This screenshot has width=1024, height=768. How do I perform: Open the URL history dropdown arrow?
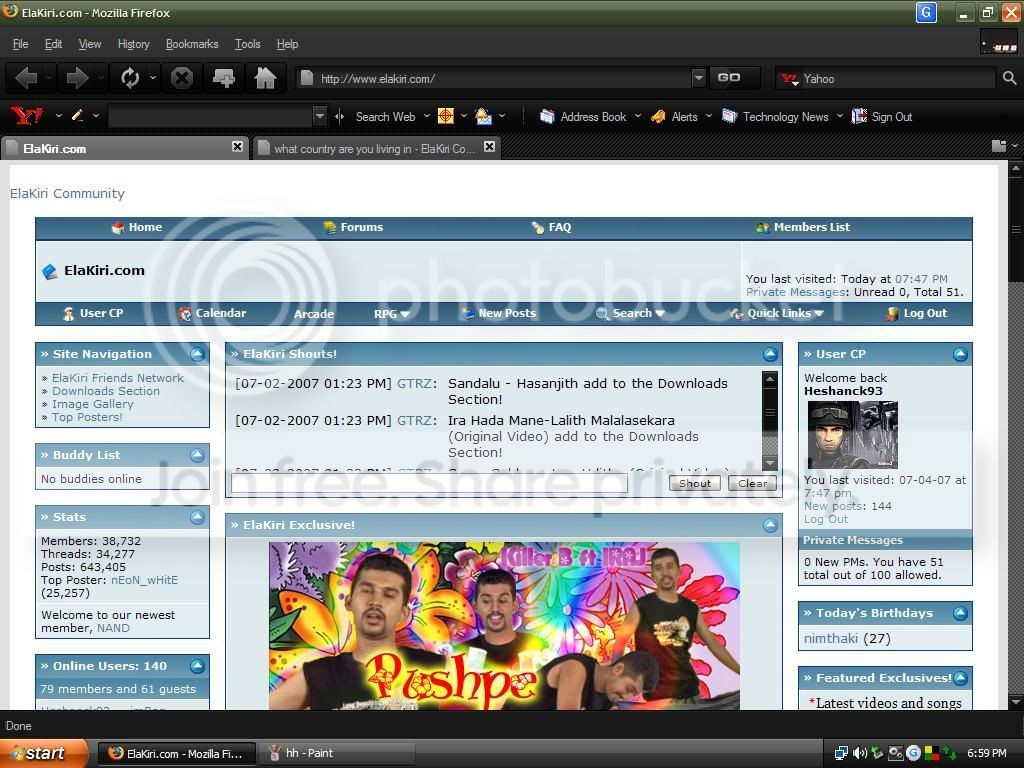[x=699, y=78]
